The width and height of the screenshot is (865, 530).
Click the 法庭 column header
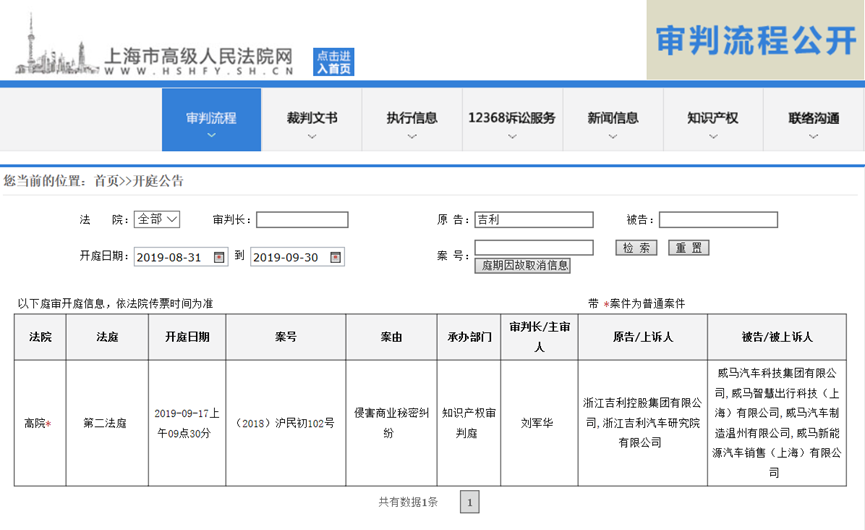point(107,337)
